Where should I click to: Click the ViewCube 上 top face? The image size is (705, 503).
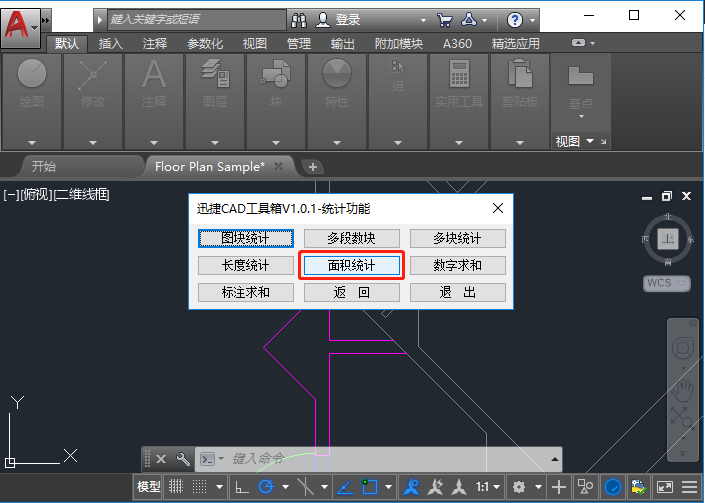coord(668,238)
